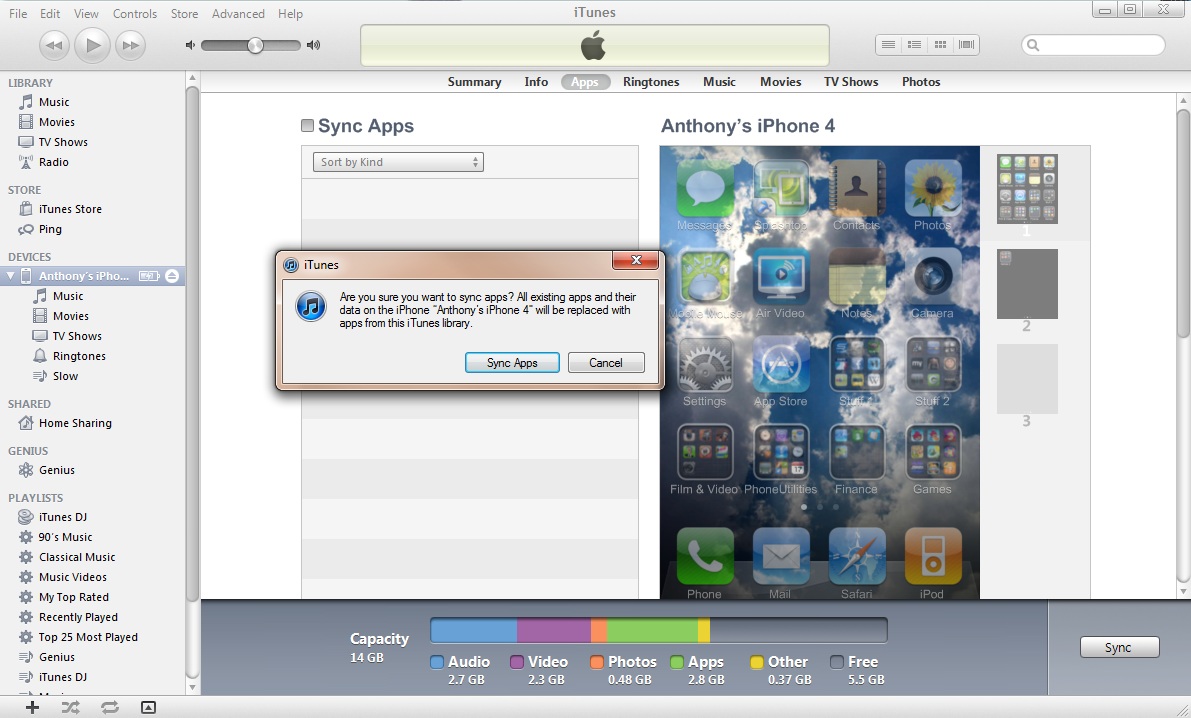Switch to the Ringtones tab

tap(651, 82)
